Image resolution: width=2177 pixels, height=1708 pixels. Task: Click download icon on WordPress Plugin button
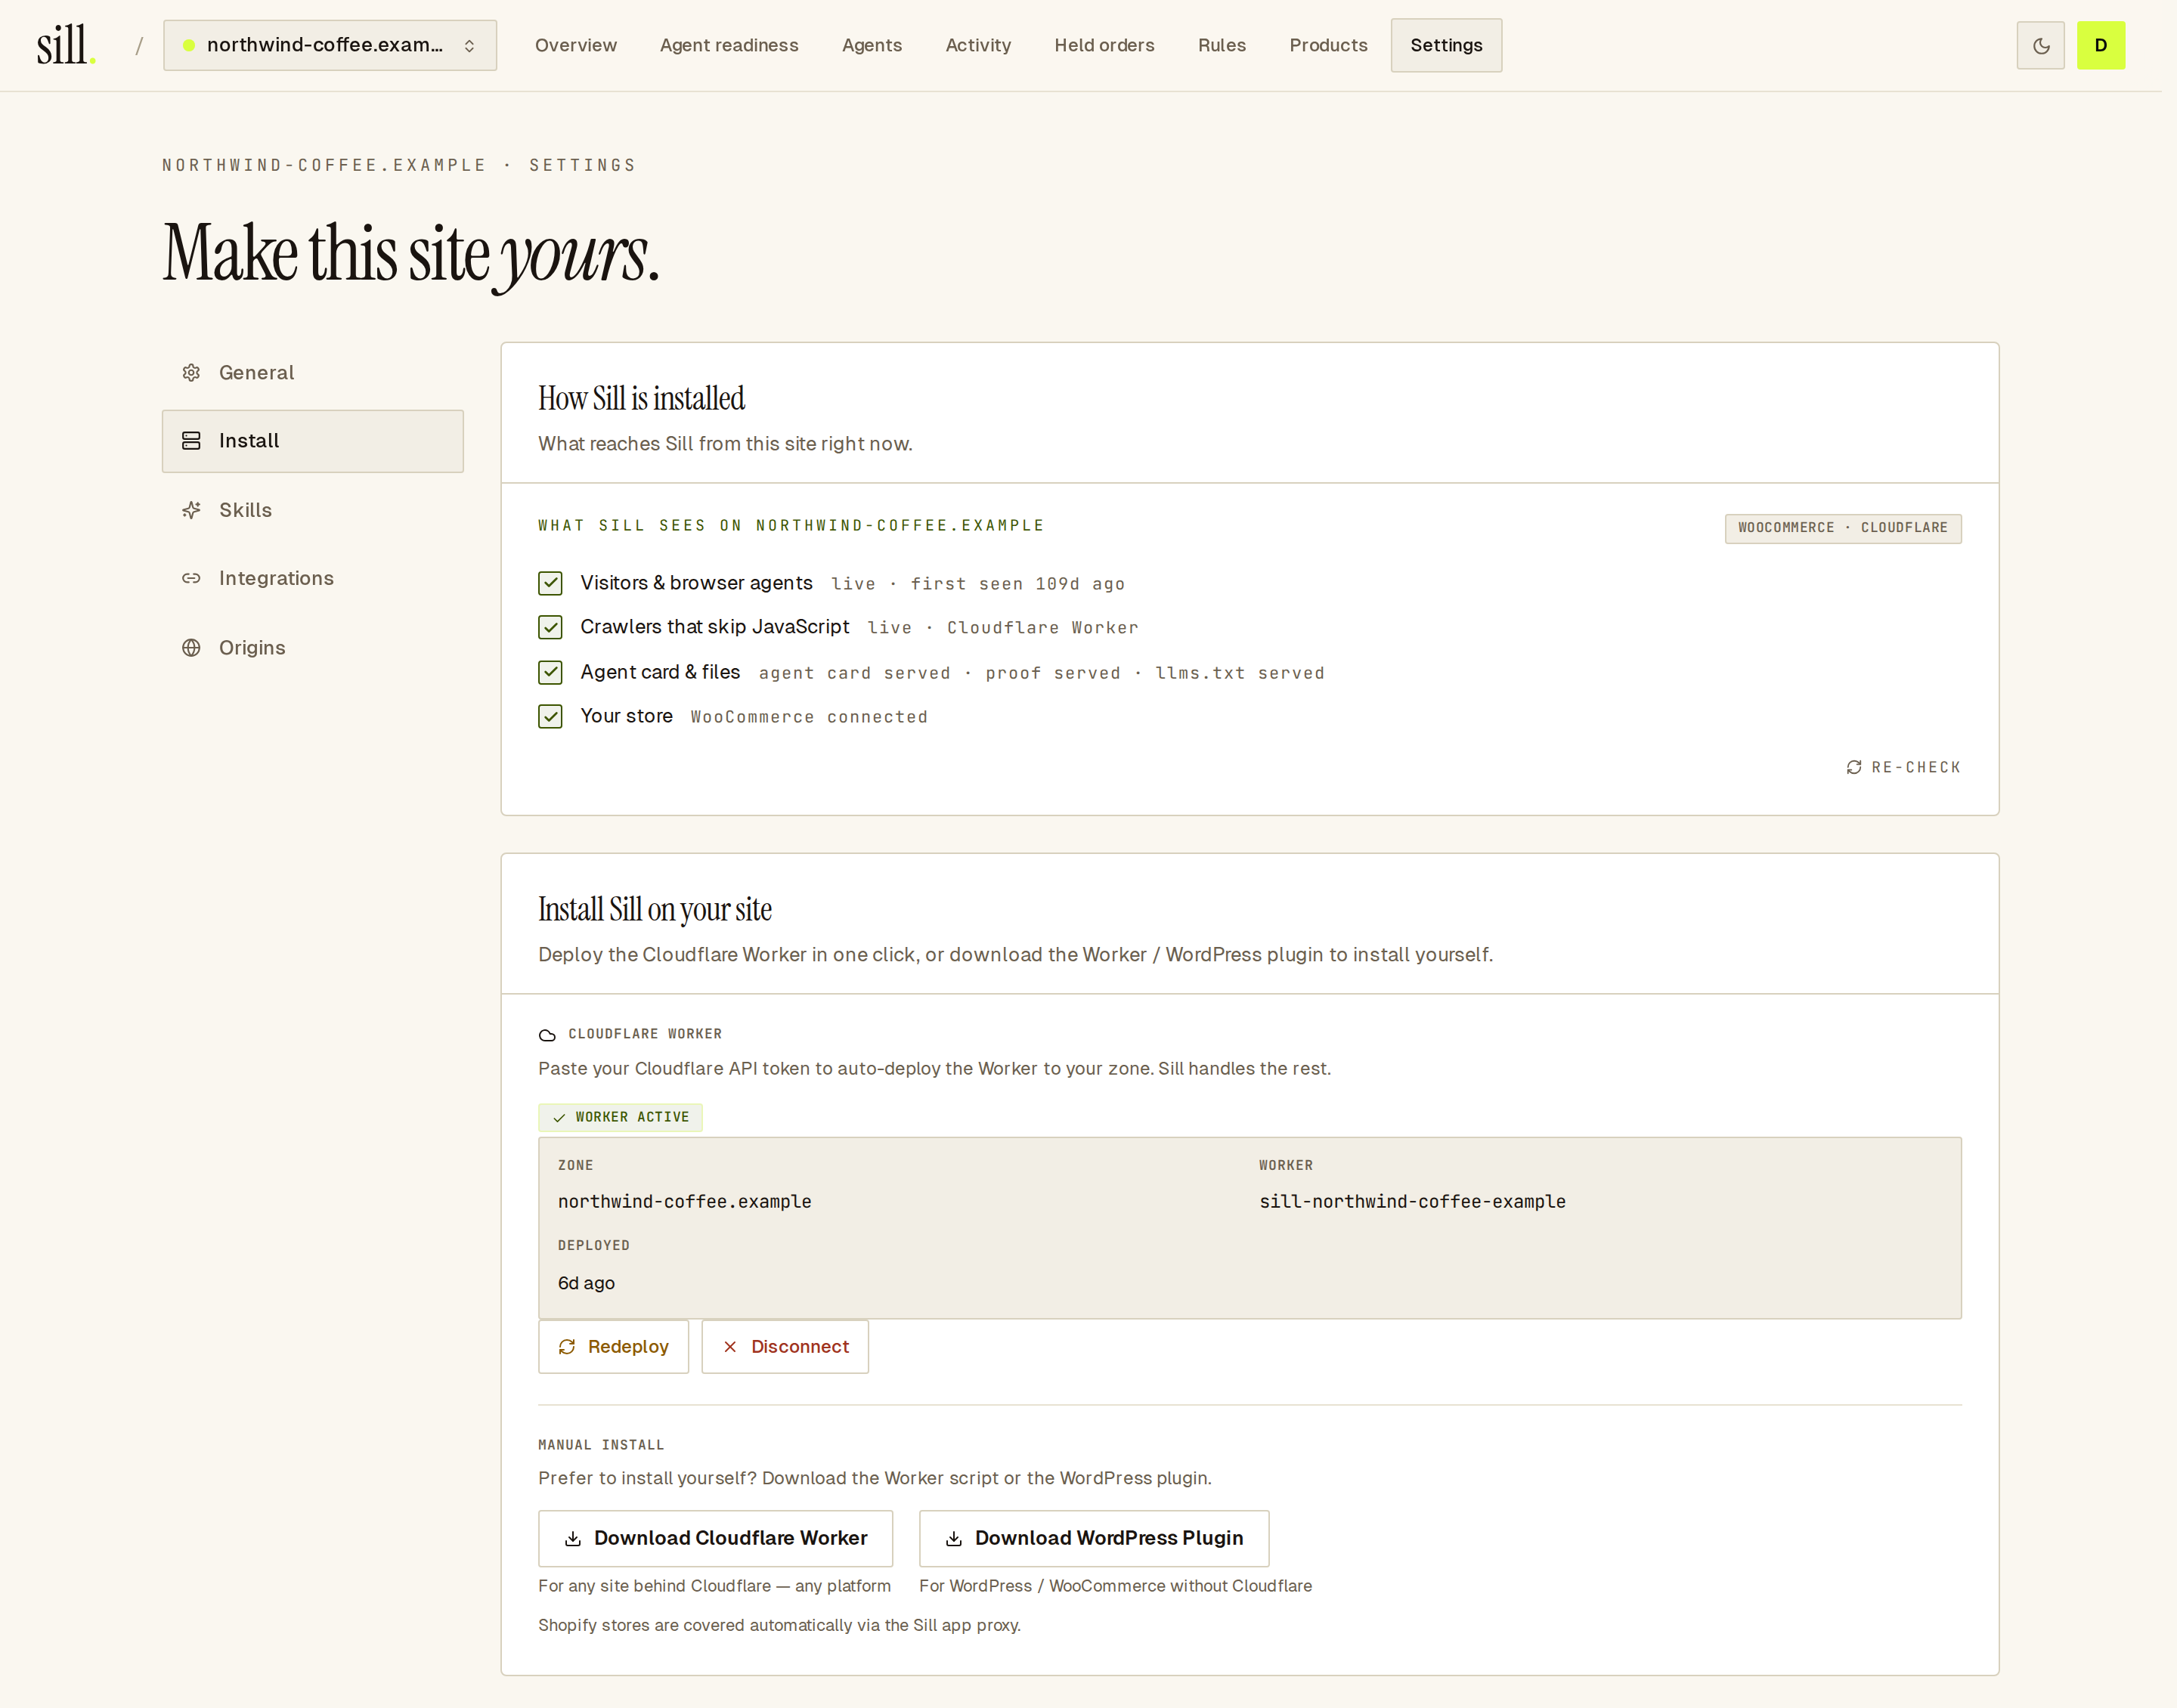[x=954, y=1538]
